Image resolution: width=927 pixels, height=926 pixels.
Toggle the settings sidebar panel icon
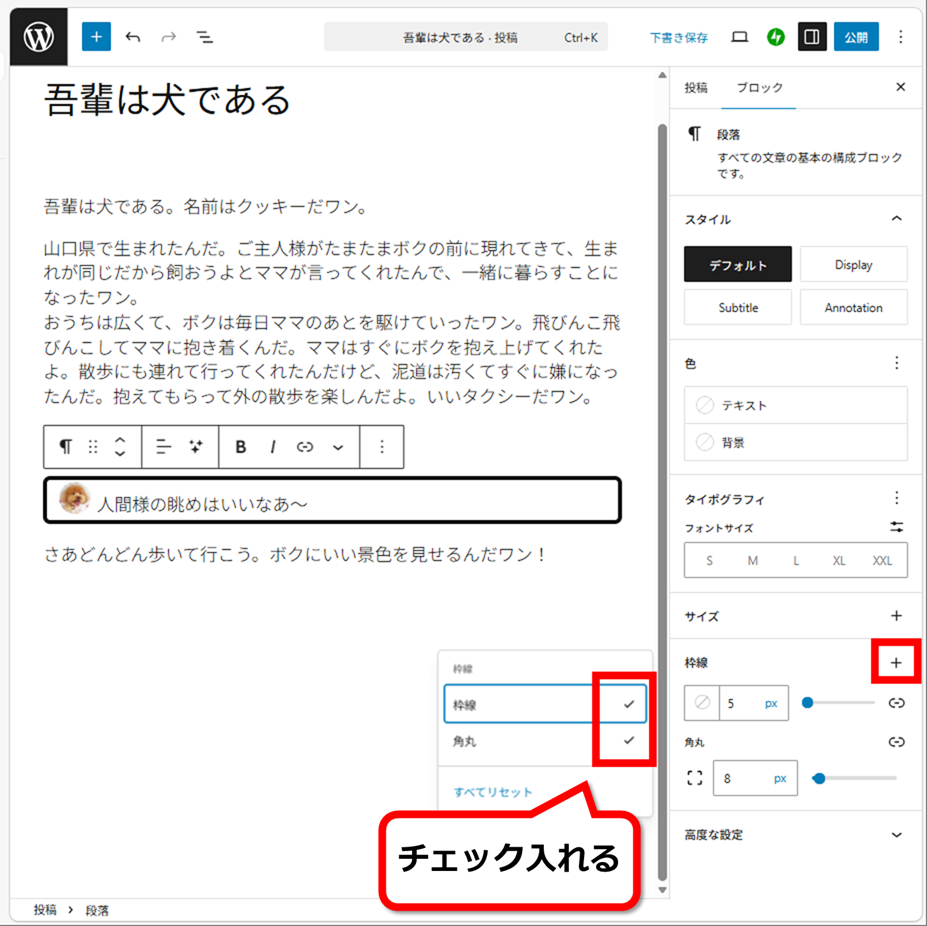tap(811, 37)
